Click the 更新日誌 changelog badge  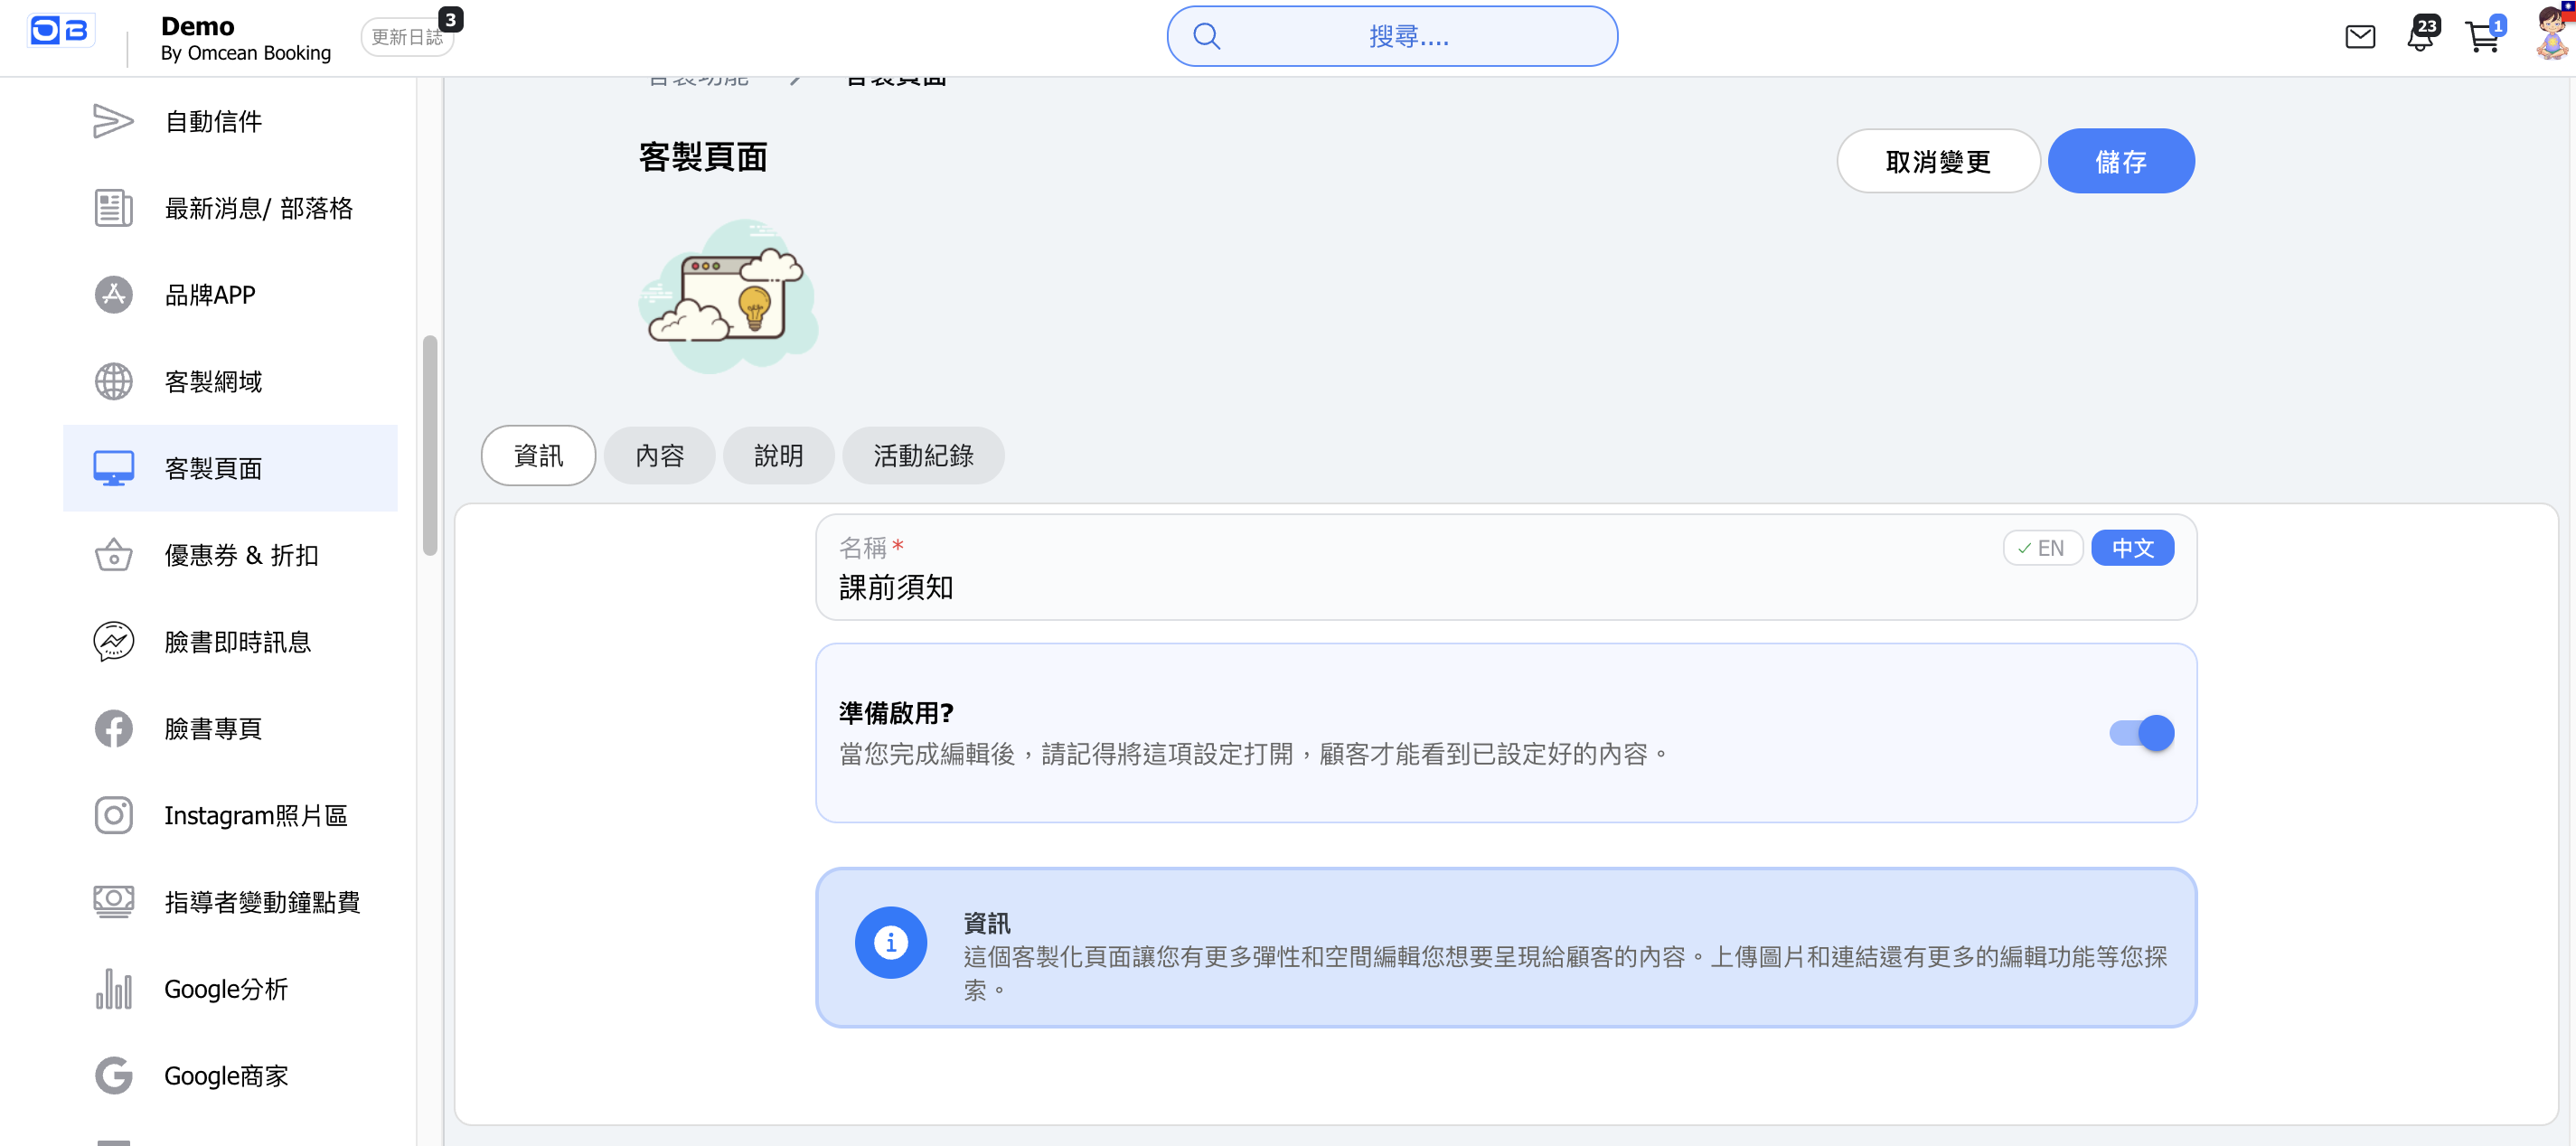pos(407,37)
